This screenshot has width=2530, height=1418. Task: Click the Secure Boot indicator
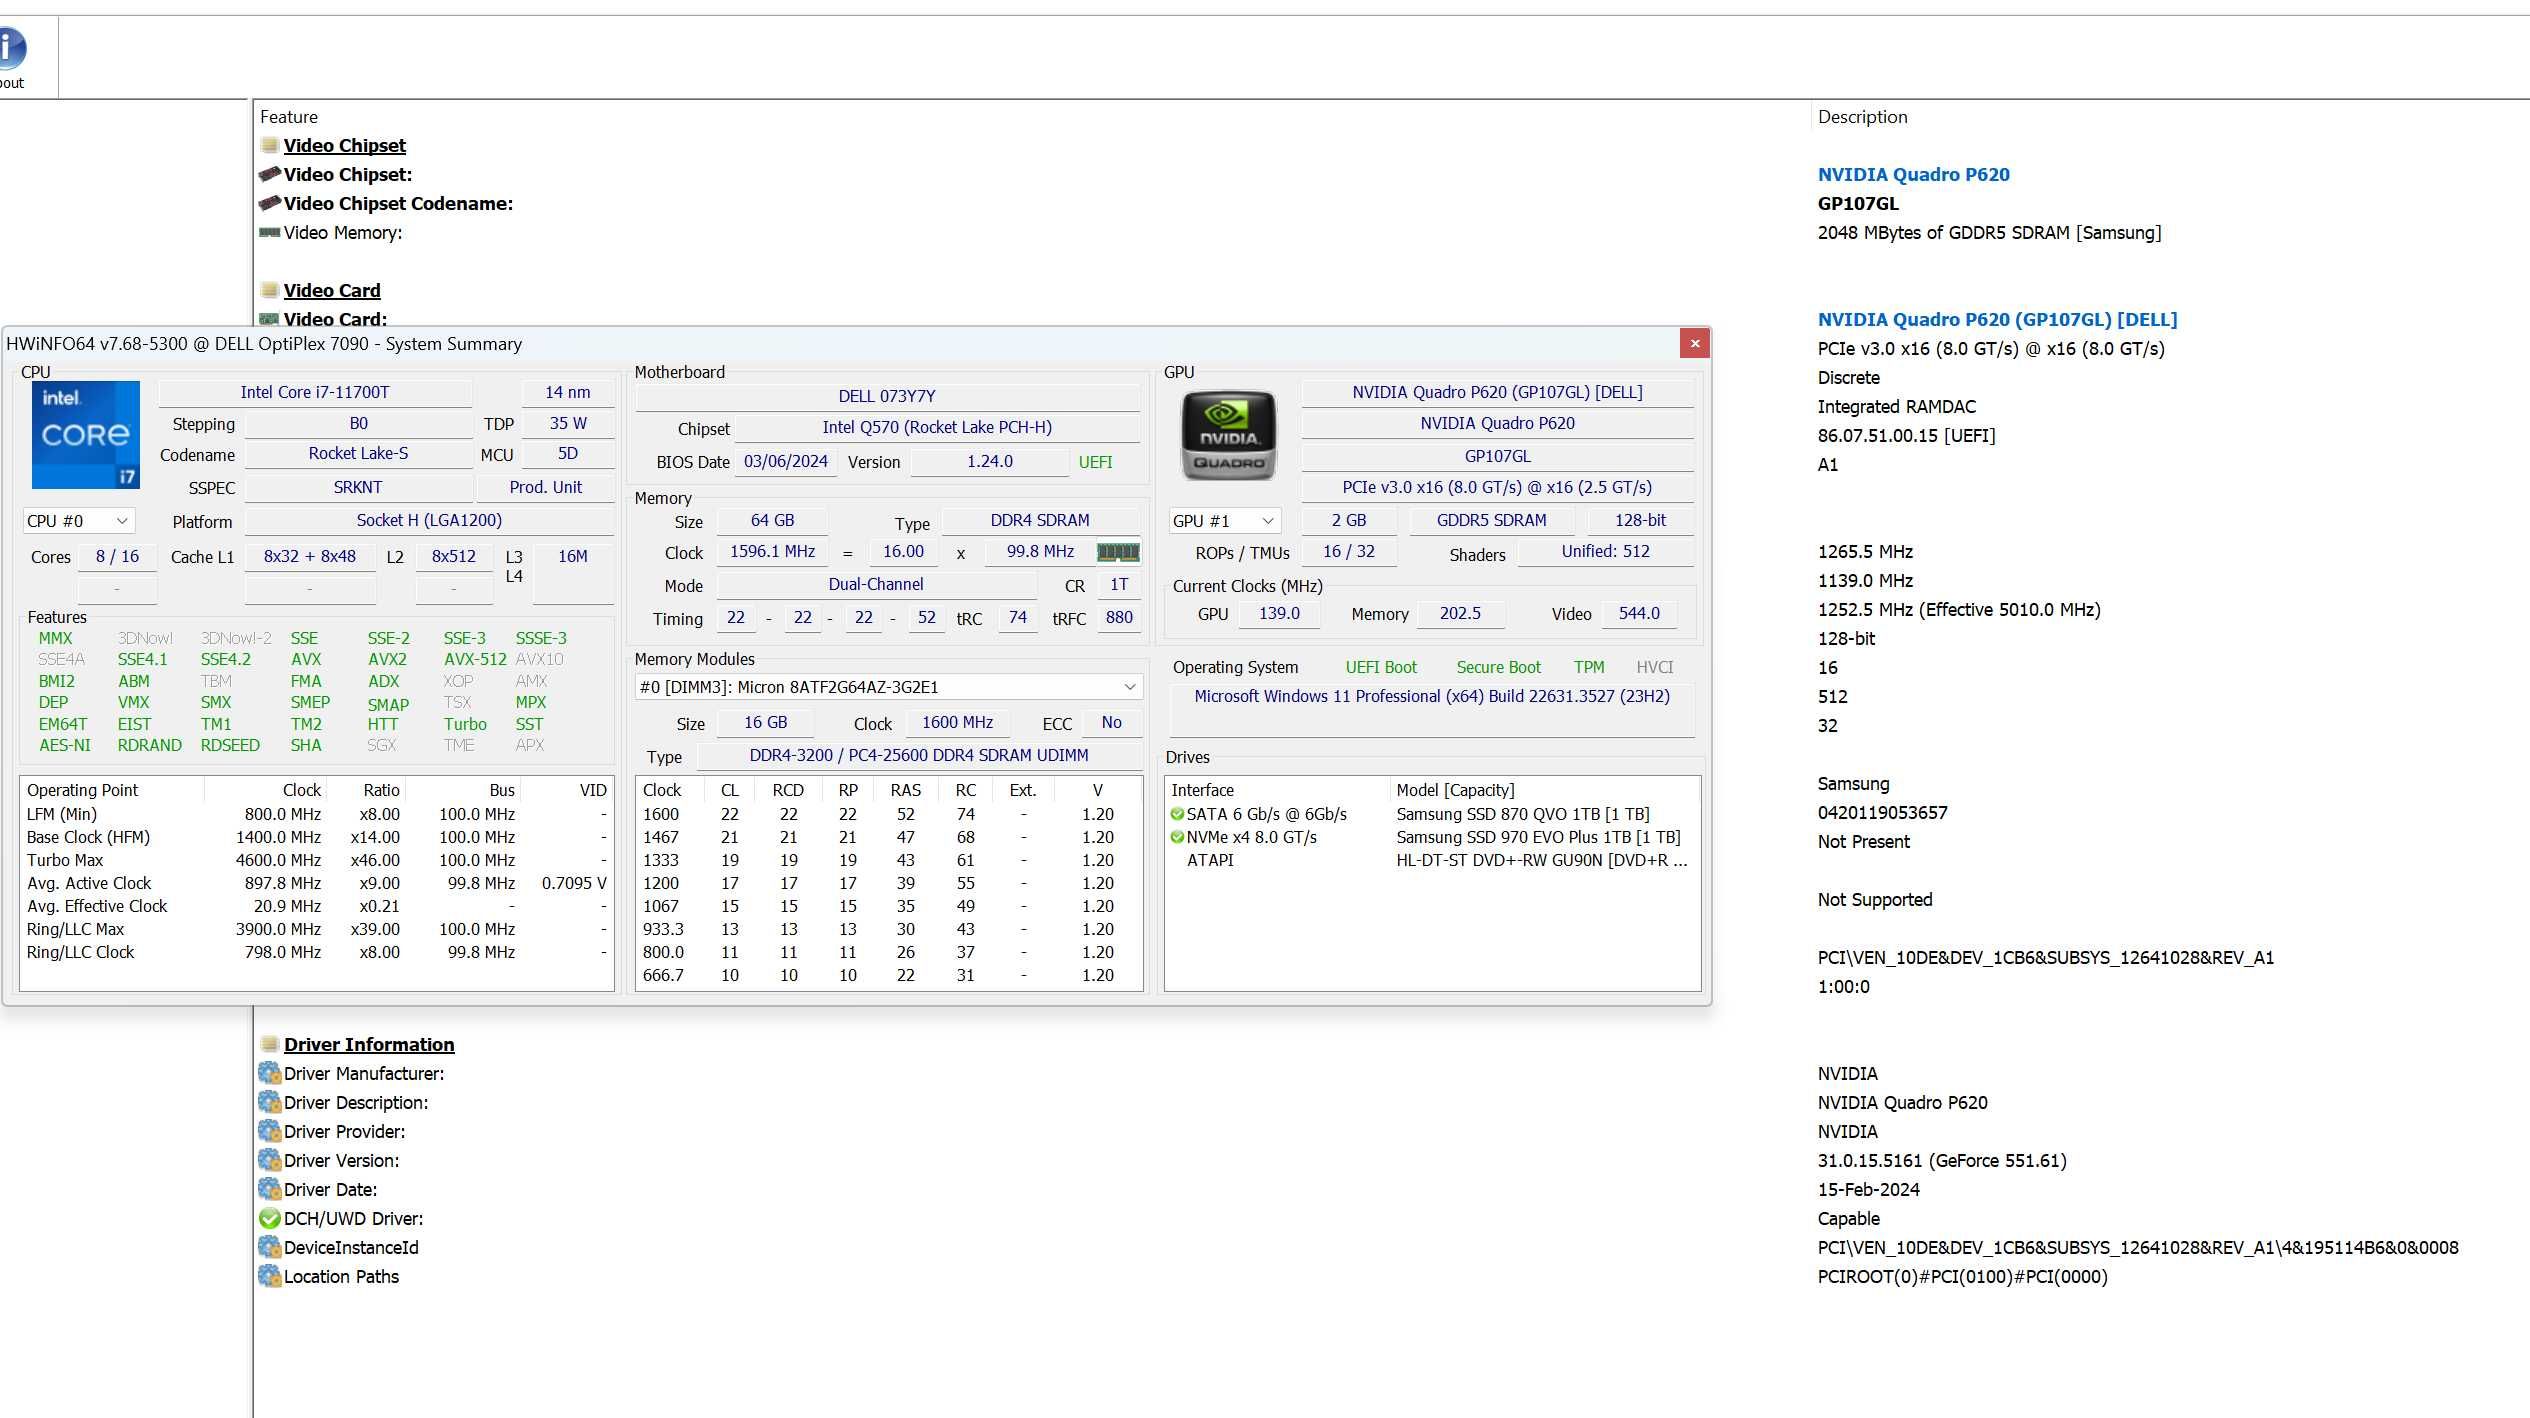tap(1498, 667)
